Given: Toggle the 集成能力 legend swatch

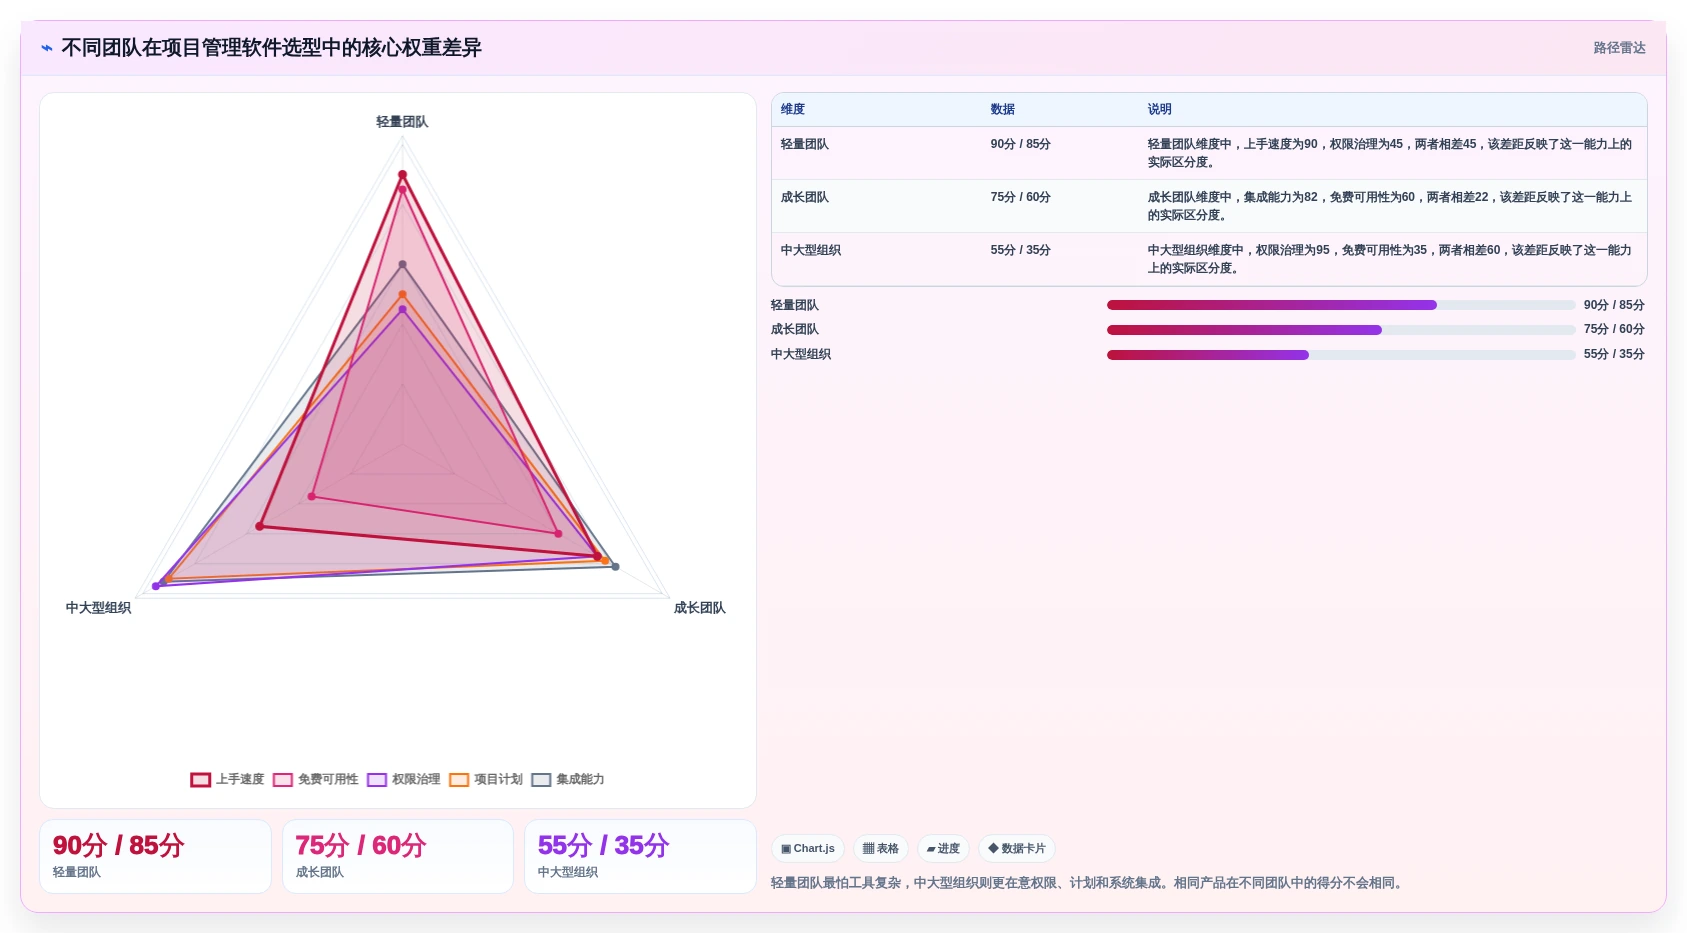Looking at the screenshot, I should [x=541, y=780].
